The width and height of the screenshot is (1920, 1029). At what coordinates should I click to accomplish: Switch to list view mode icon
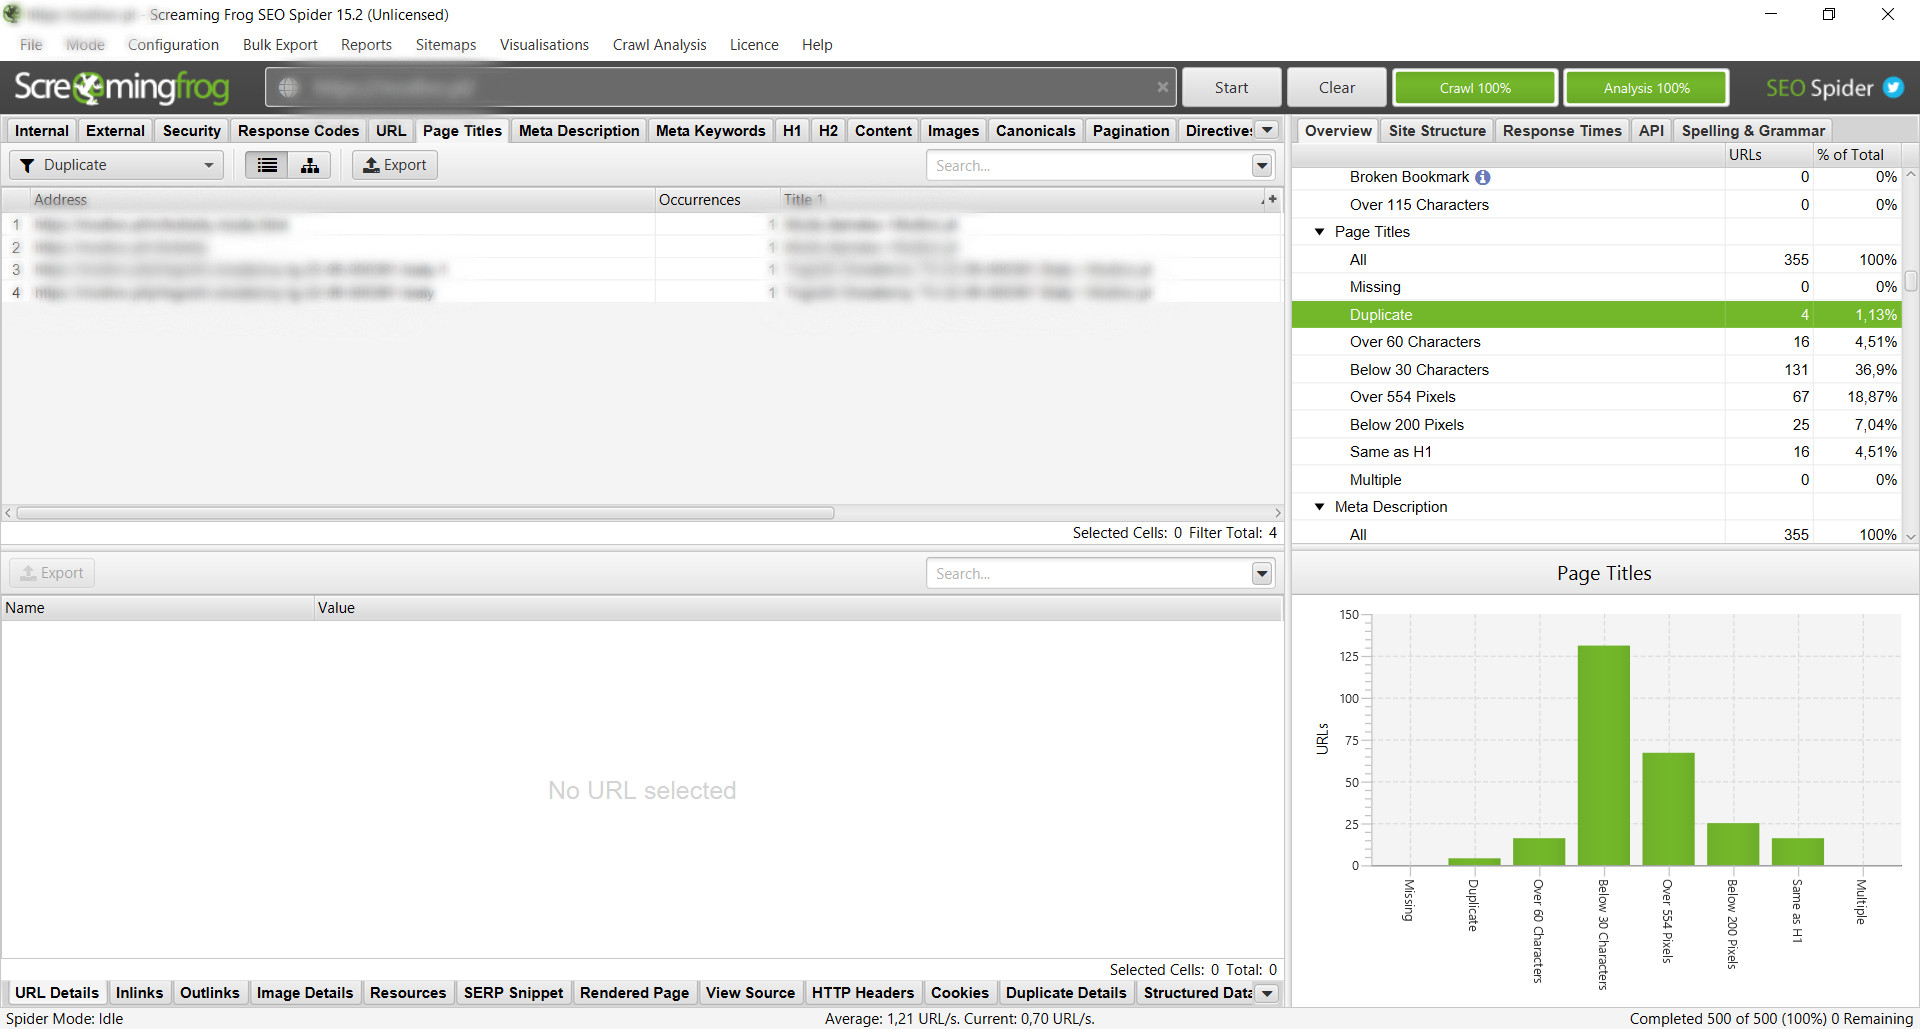pyautogui.click(x=267, y=165)
